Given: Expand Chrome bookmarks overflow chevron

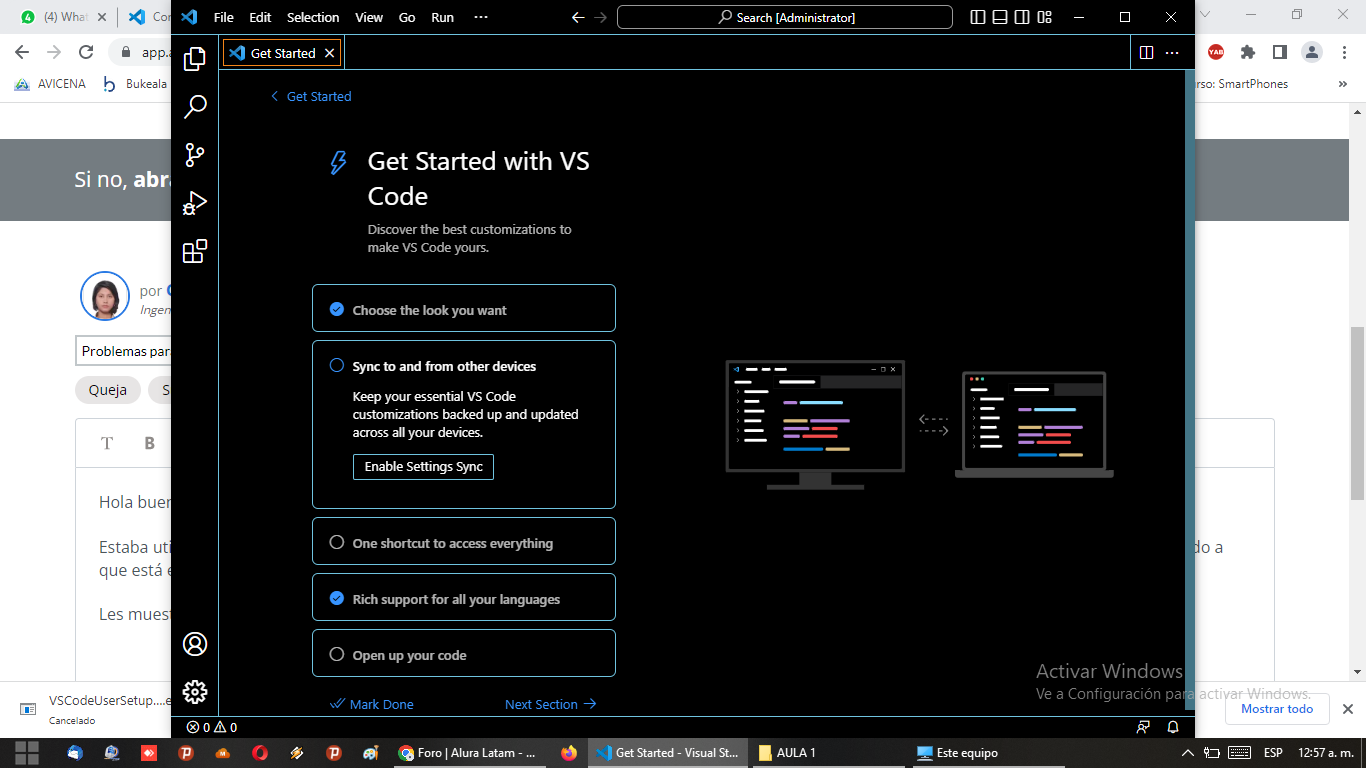Looking at the screenshot, I should pos(1342,84).
